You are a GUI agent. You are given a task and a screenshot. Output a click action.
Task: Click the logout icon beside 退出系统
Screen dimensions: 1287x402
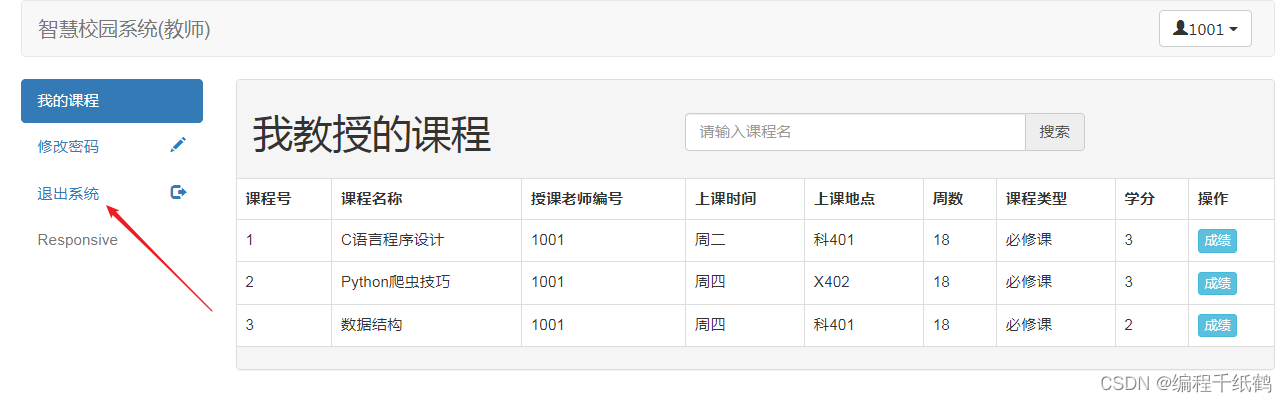point(179,193)
